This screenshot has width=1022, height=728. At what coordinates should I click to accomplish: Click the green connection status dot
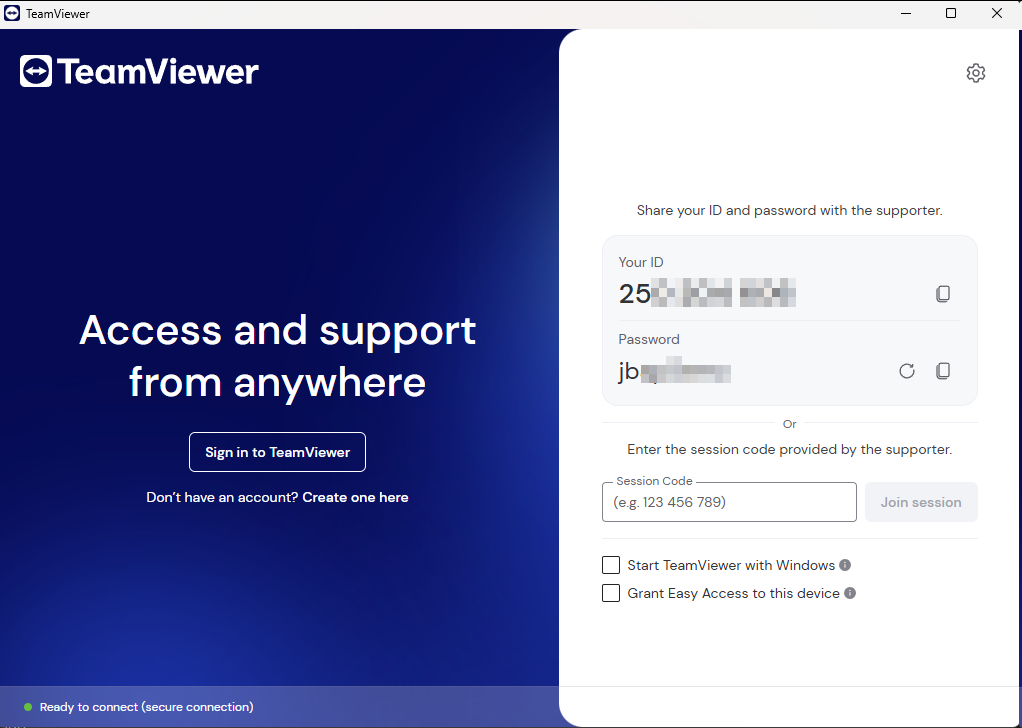[28, 707]
